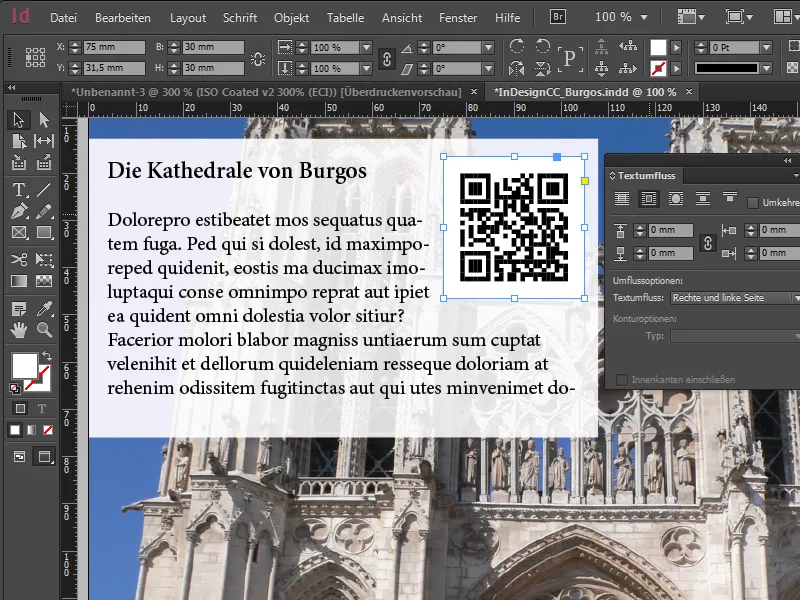Select the Rectangle Frame tool

pyautogui.click(x=18, y=233)
